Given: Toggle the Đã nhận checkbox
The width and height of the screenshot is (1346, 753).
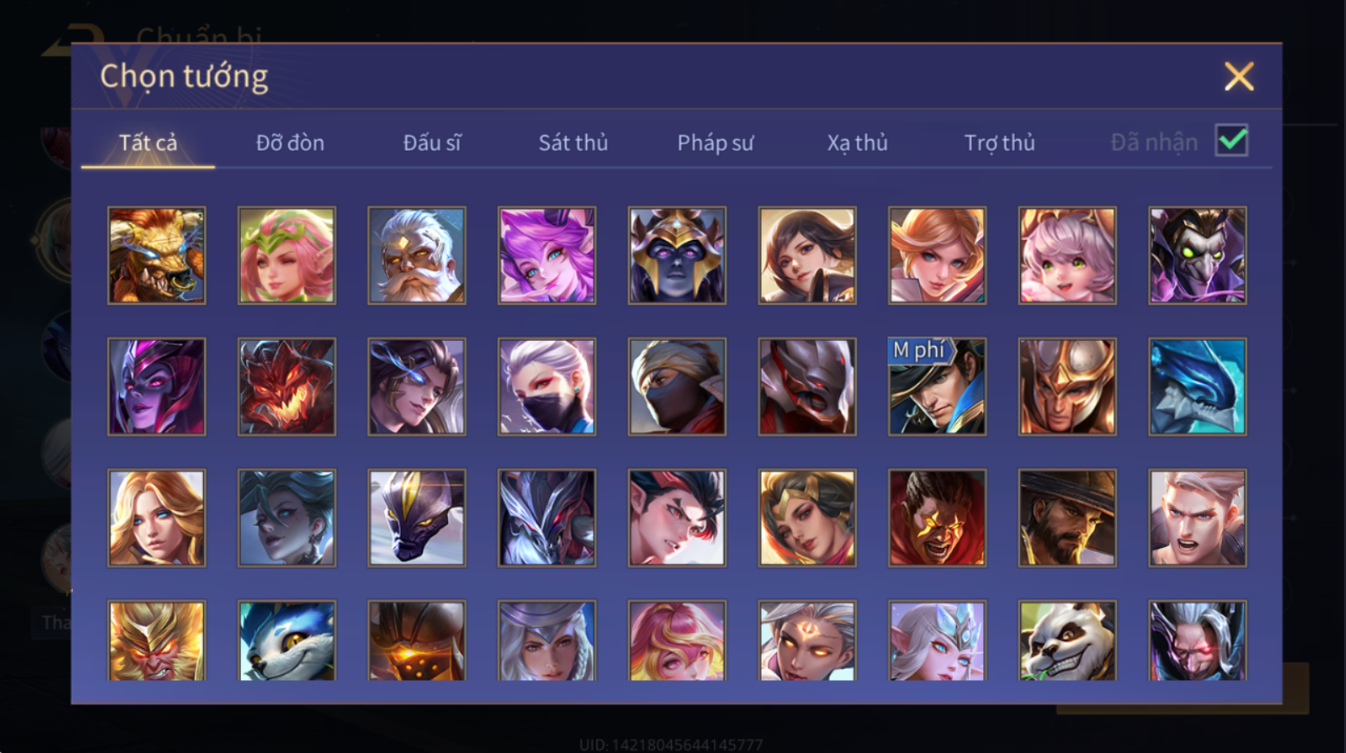Looking at the screenshot, I should (x=1232, y=141).
